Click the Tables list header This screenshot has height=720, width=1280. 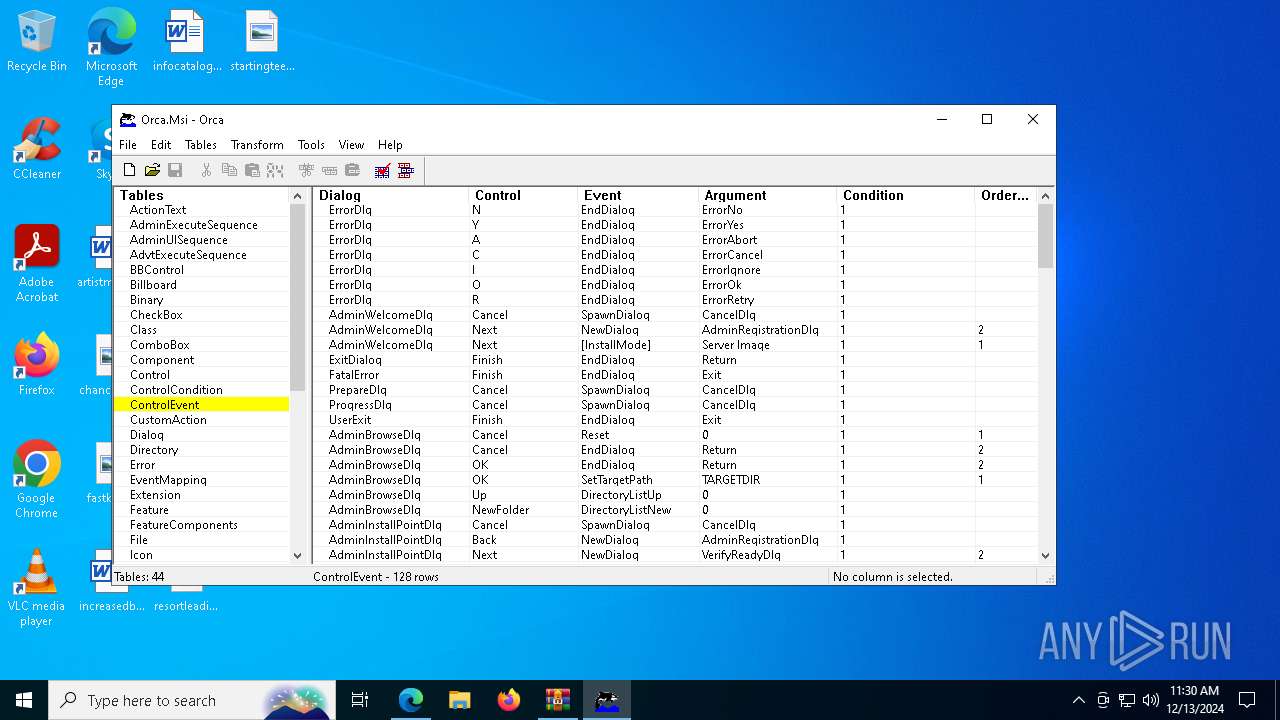(202, 195)
